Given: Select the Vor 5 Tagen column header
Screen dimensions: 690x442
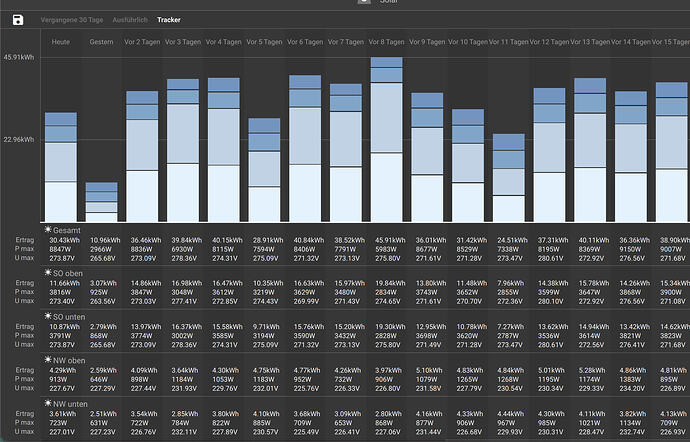Looking at the screenshot, I should pos(264,42).
